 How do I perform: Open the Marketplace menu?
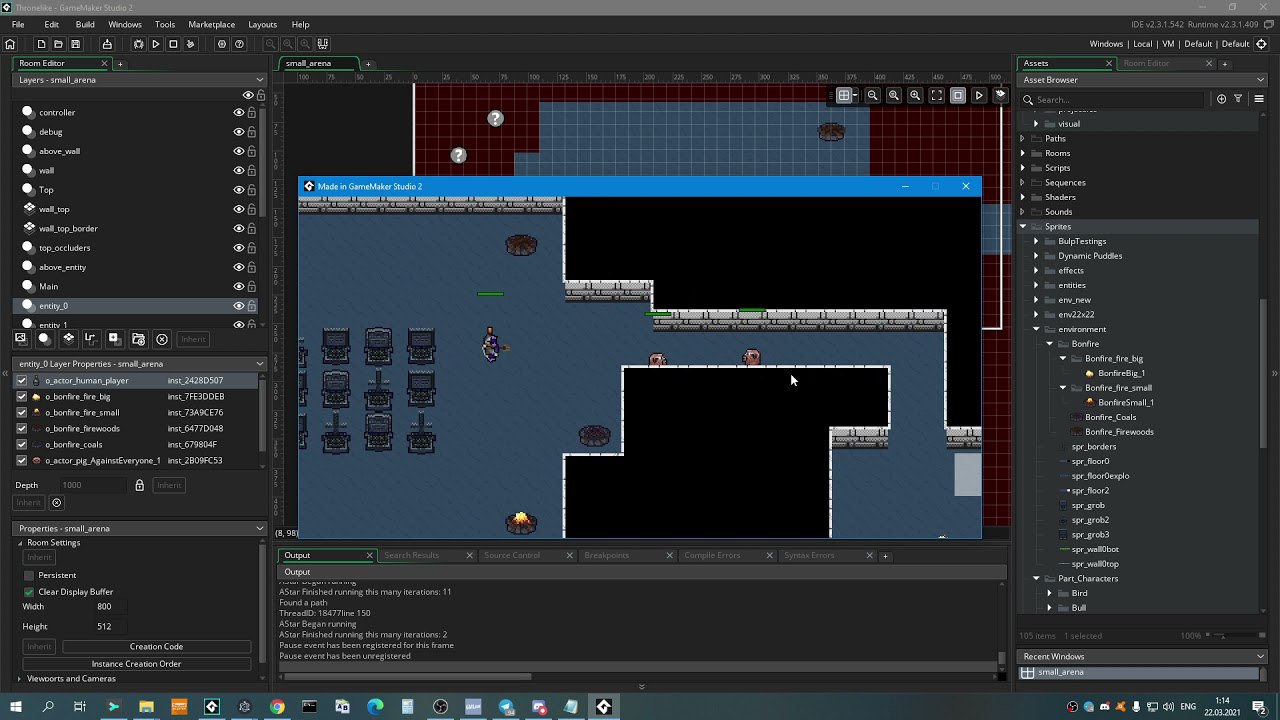(212, 24)
